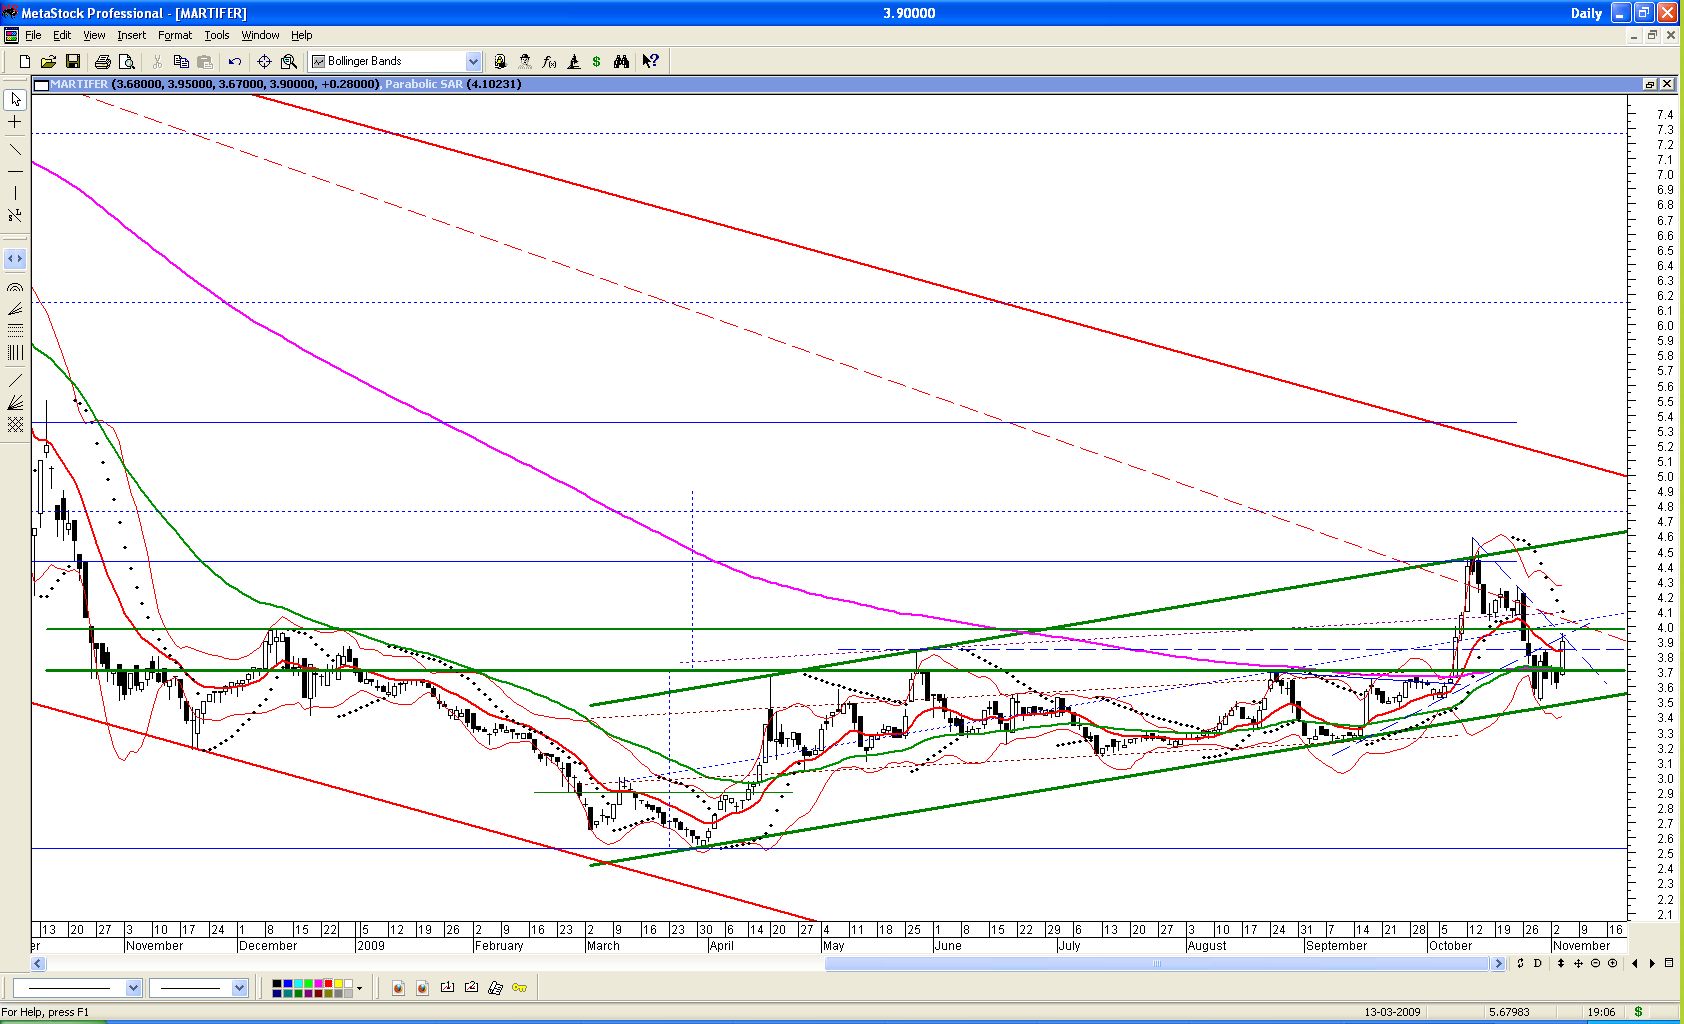Expand the color palette dropdown arrow

pos(360,988)
